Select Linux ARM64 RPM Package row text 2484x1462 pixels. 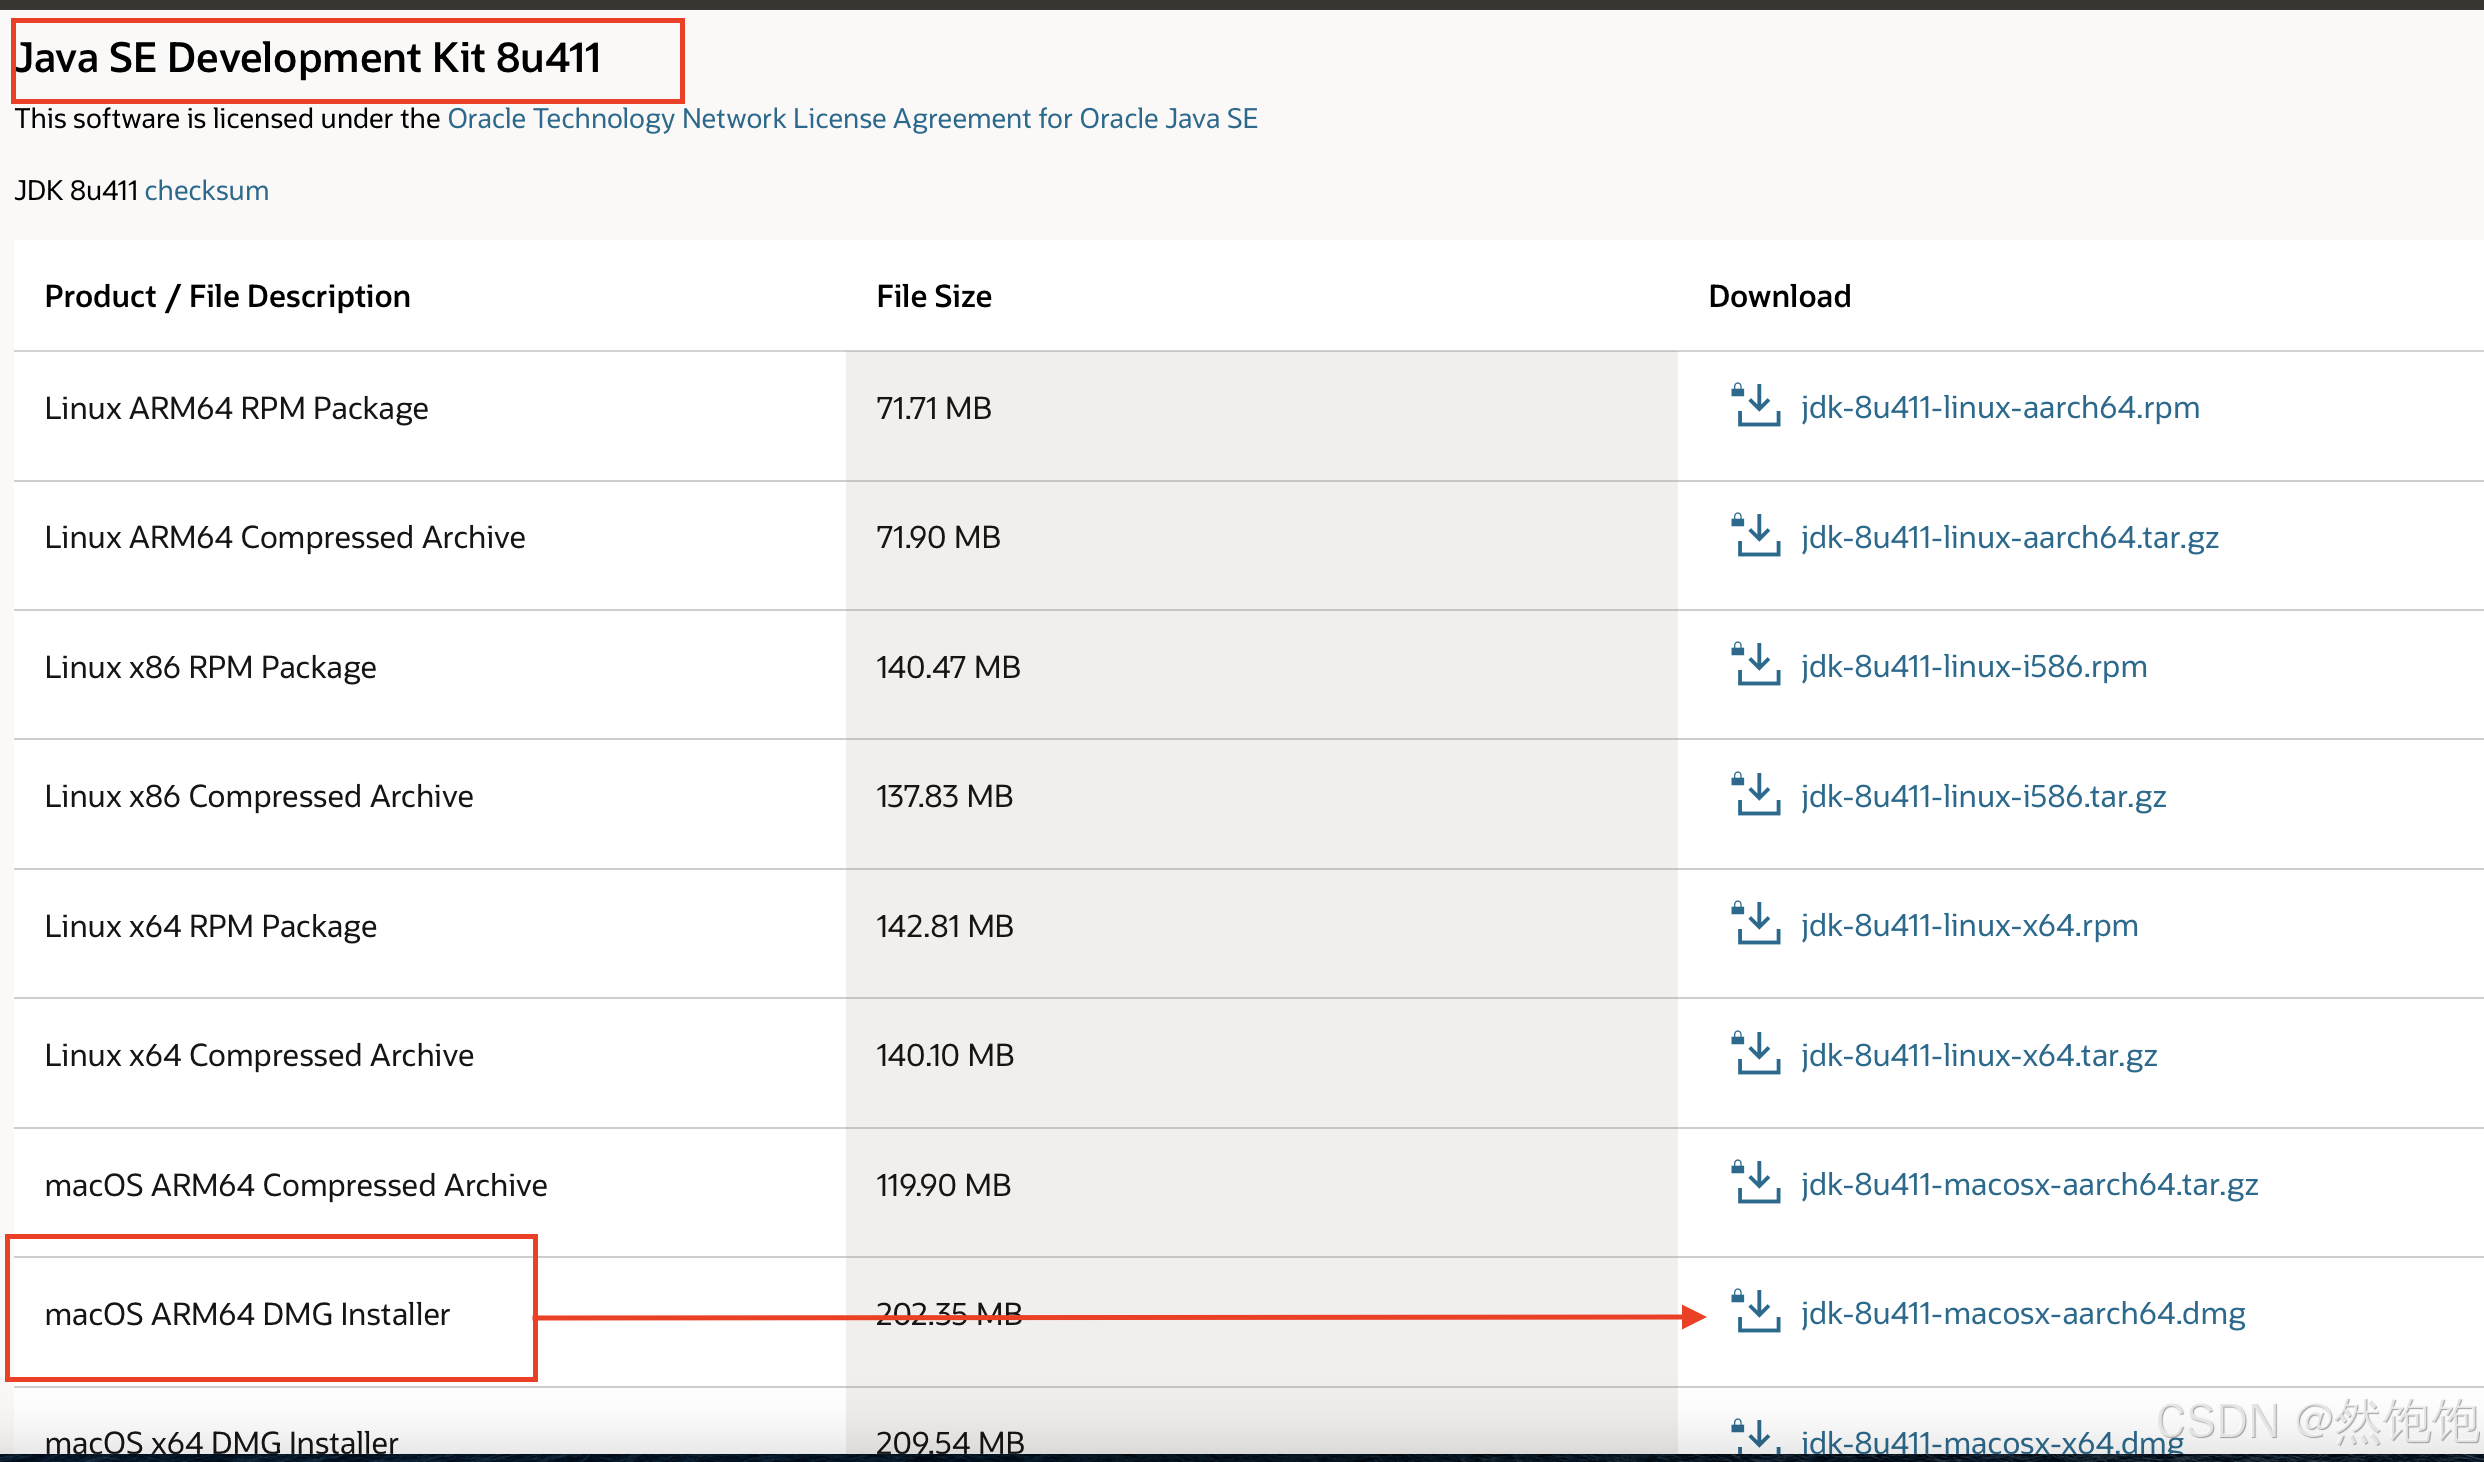(237, 408)
